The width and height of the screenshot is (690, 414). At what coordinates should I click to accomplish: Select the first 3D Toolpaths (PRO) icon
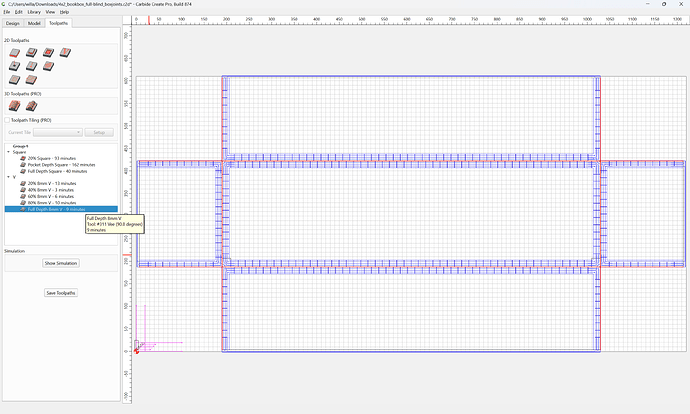click(x=15, y=106)
